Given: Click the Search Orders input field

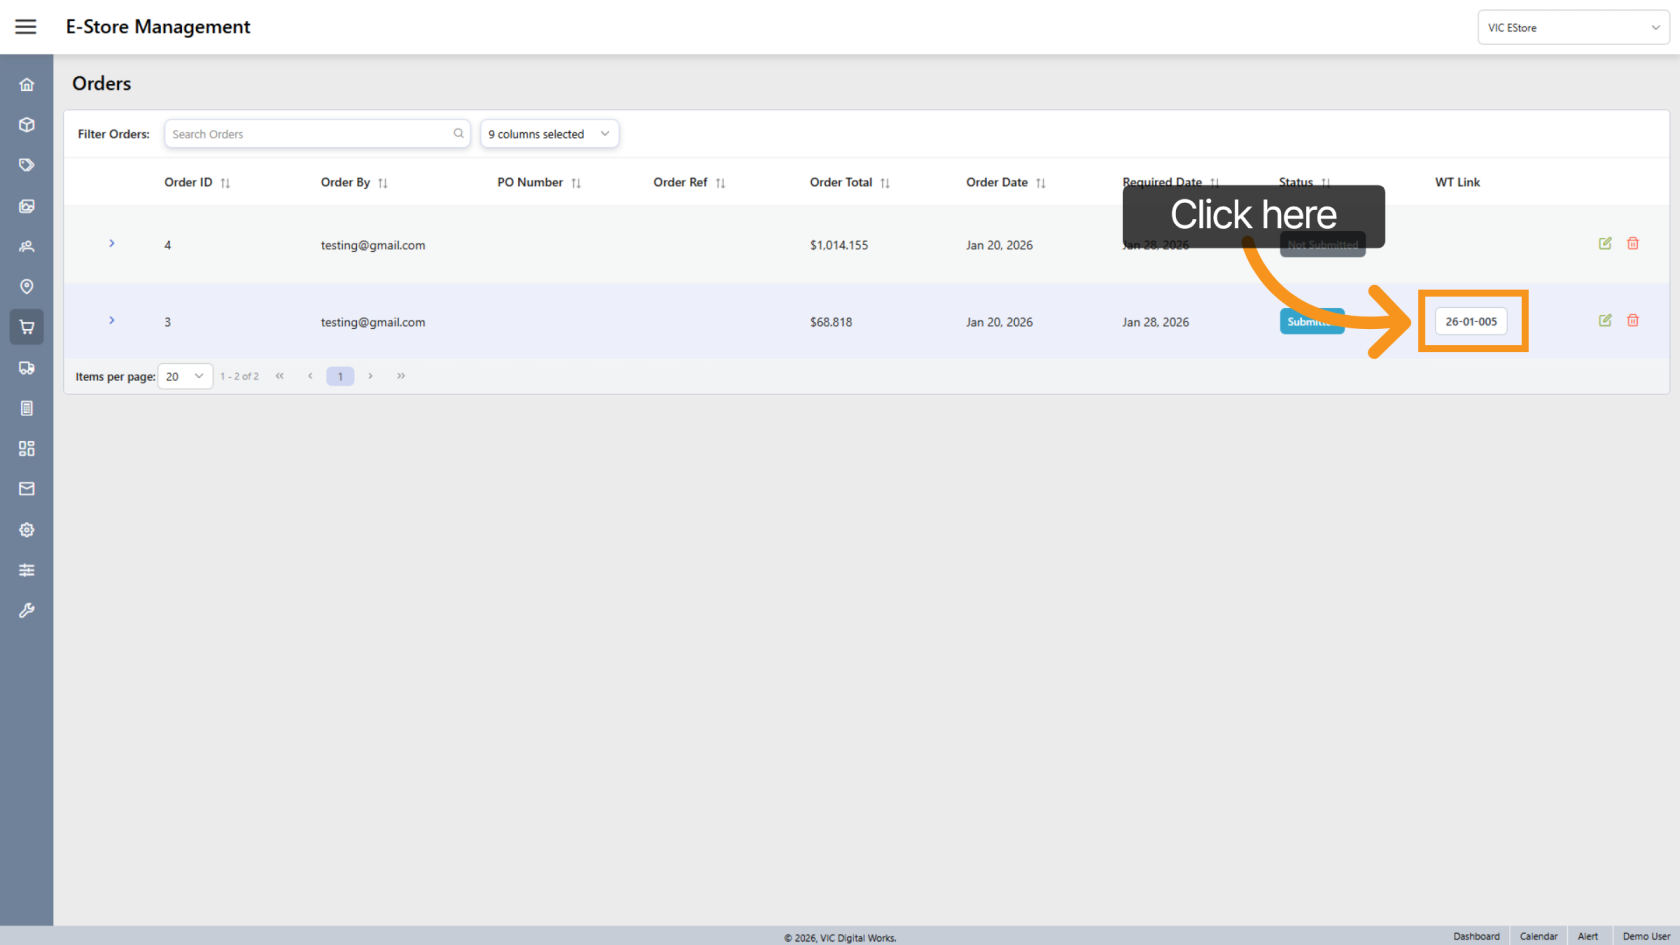Looking at the screenshot, I should click(310, 134).
